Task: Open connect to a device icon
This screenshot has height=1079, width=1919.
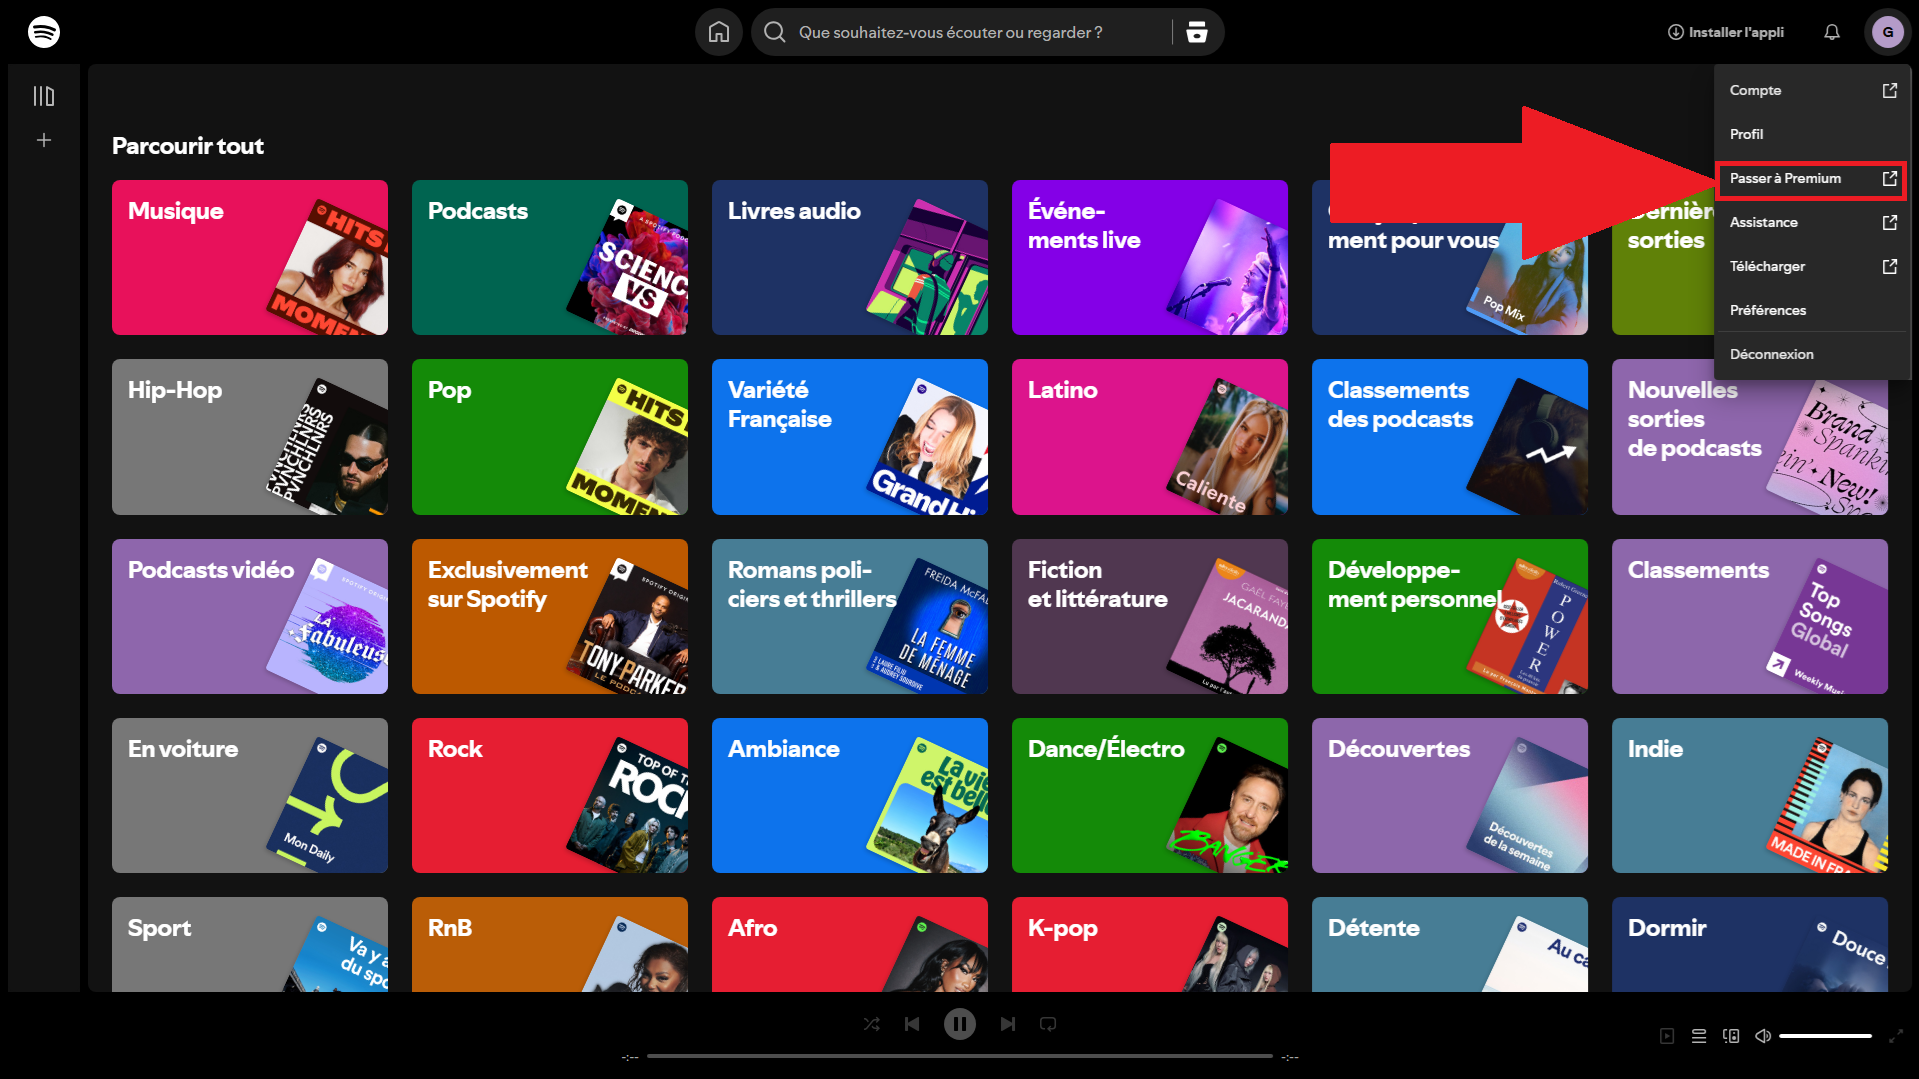Action: (x=1730, y=1036)
